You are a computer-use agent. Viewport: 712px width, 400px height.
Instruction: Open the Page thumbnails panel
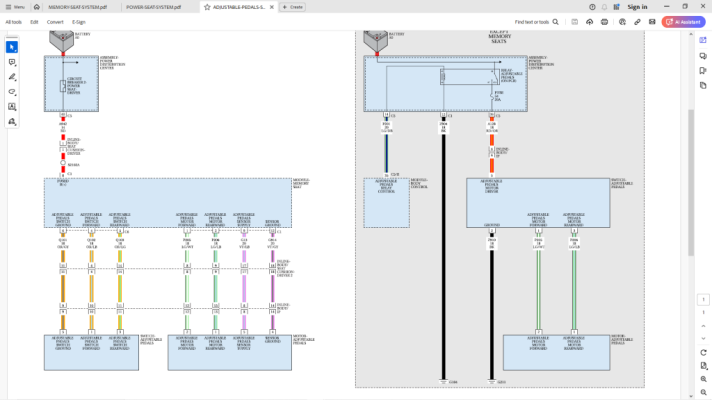[x=703, y=85]
